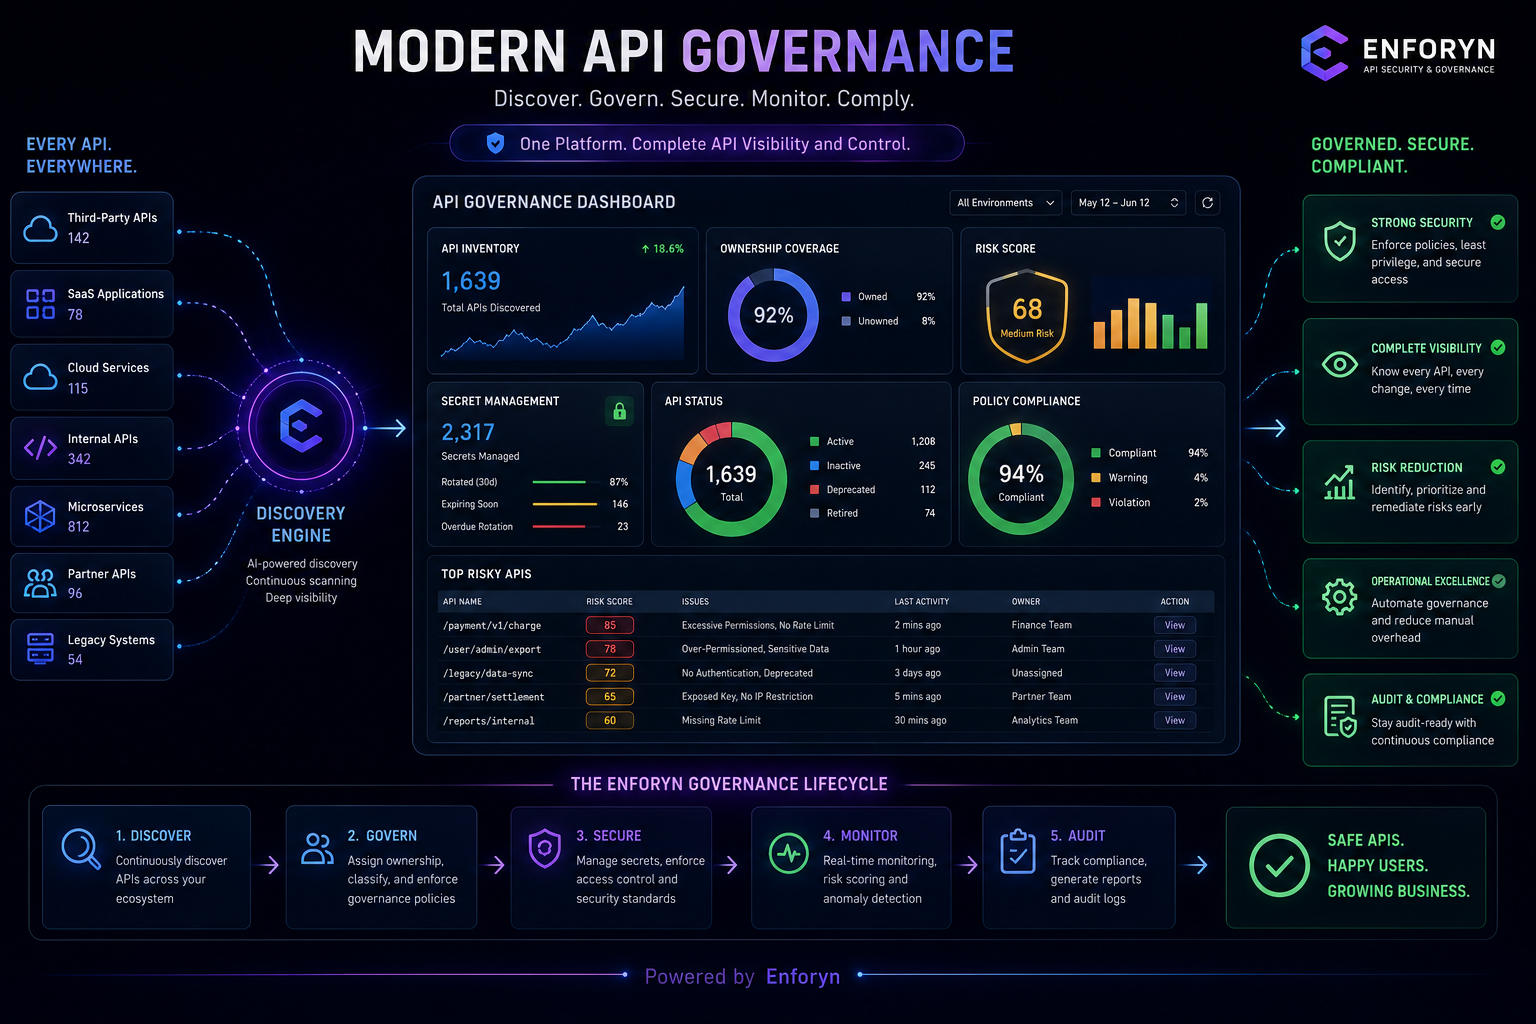Click the large green checkmark circle icon

[1279, 865]
